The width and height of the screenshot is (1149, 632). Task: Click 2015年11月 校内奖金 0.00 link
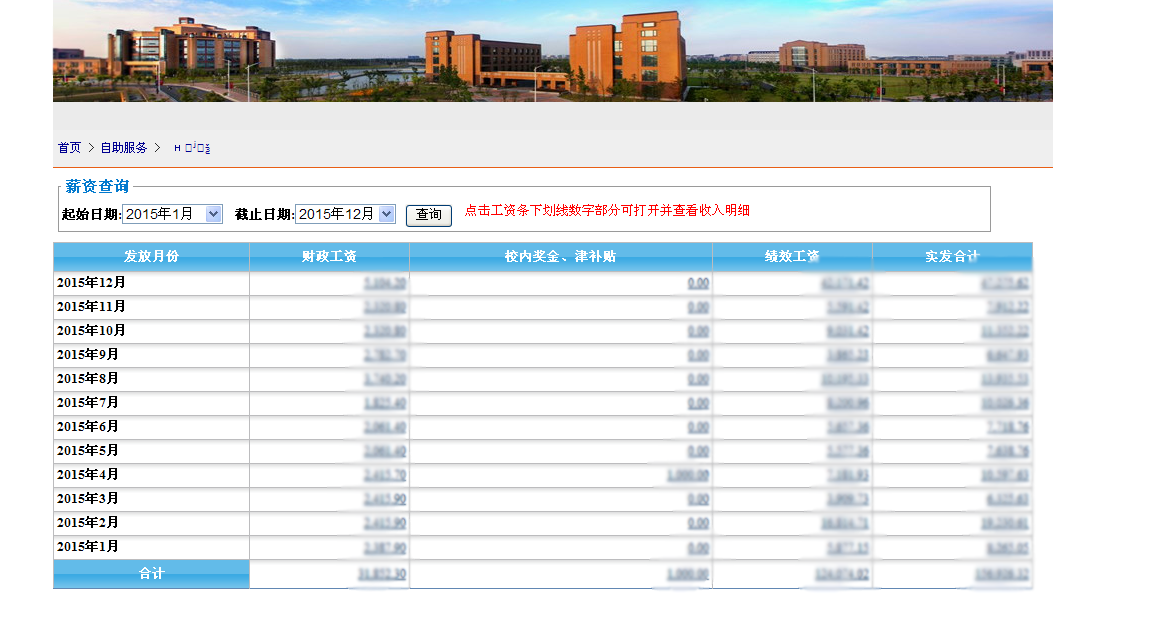698,307
